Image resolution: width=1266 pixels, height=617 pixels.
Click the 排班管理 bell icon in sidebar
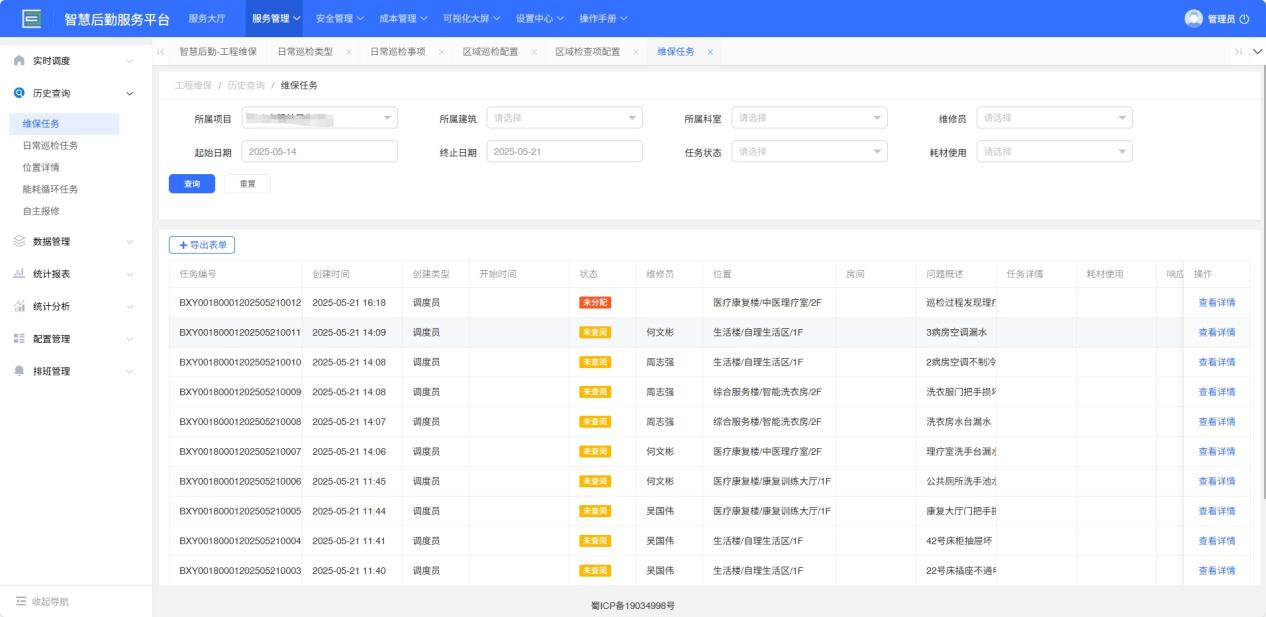tap(19, 371)
